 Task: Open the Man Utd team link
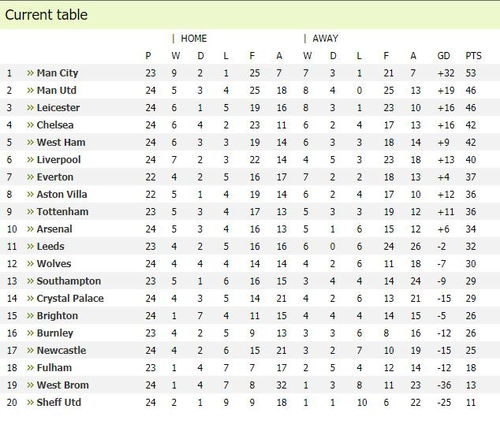click(57, 90)
